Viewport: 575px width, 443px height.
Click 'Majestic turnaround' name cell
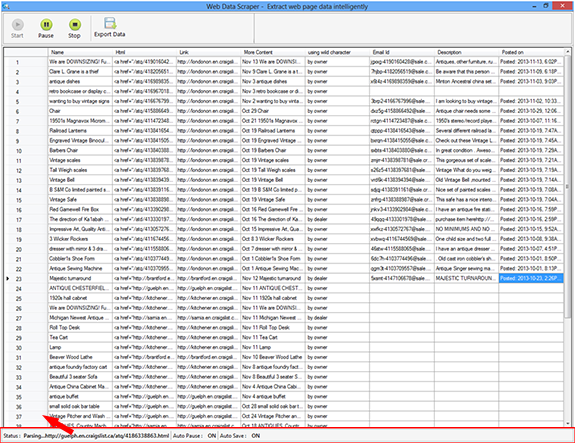click(80, 278)
